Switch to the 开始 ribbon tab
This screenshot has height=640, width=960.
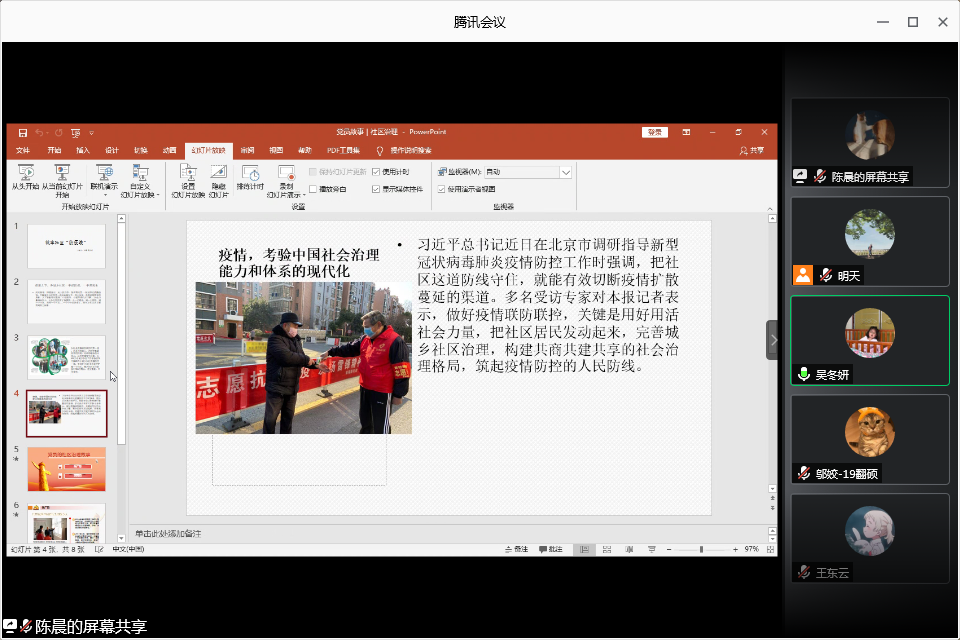[x=53, y=150]
